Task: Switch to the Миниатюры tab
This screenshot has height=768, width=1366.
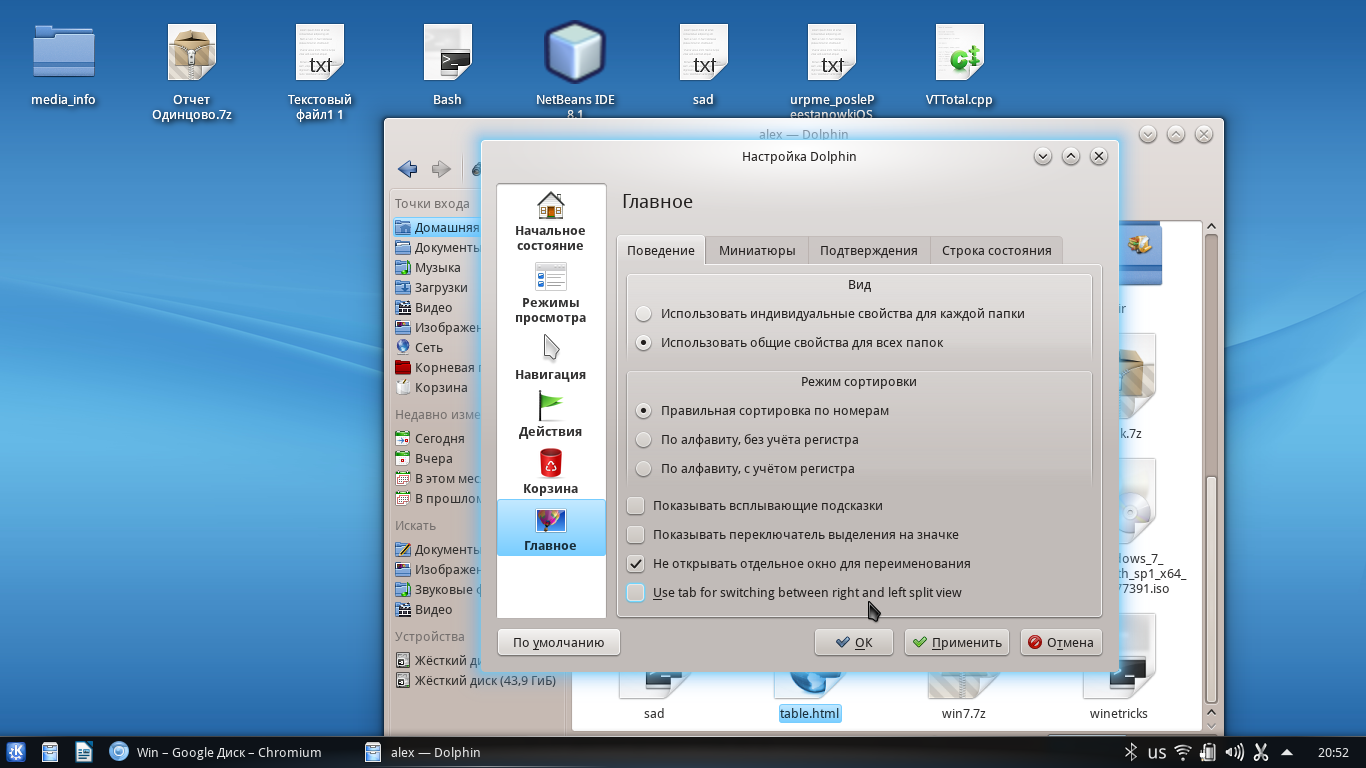Action: (x=757, y=250)
